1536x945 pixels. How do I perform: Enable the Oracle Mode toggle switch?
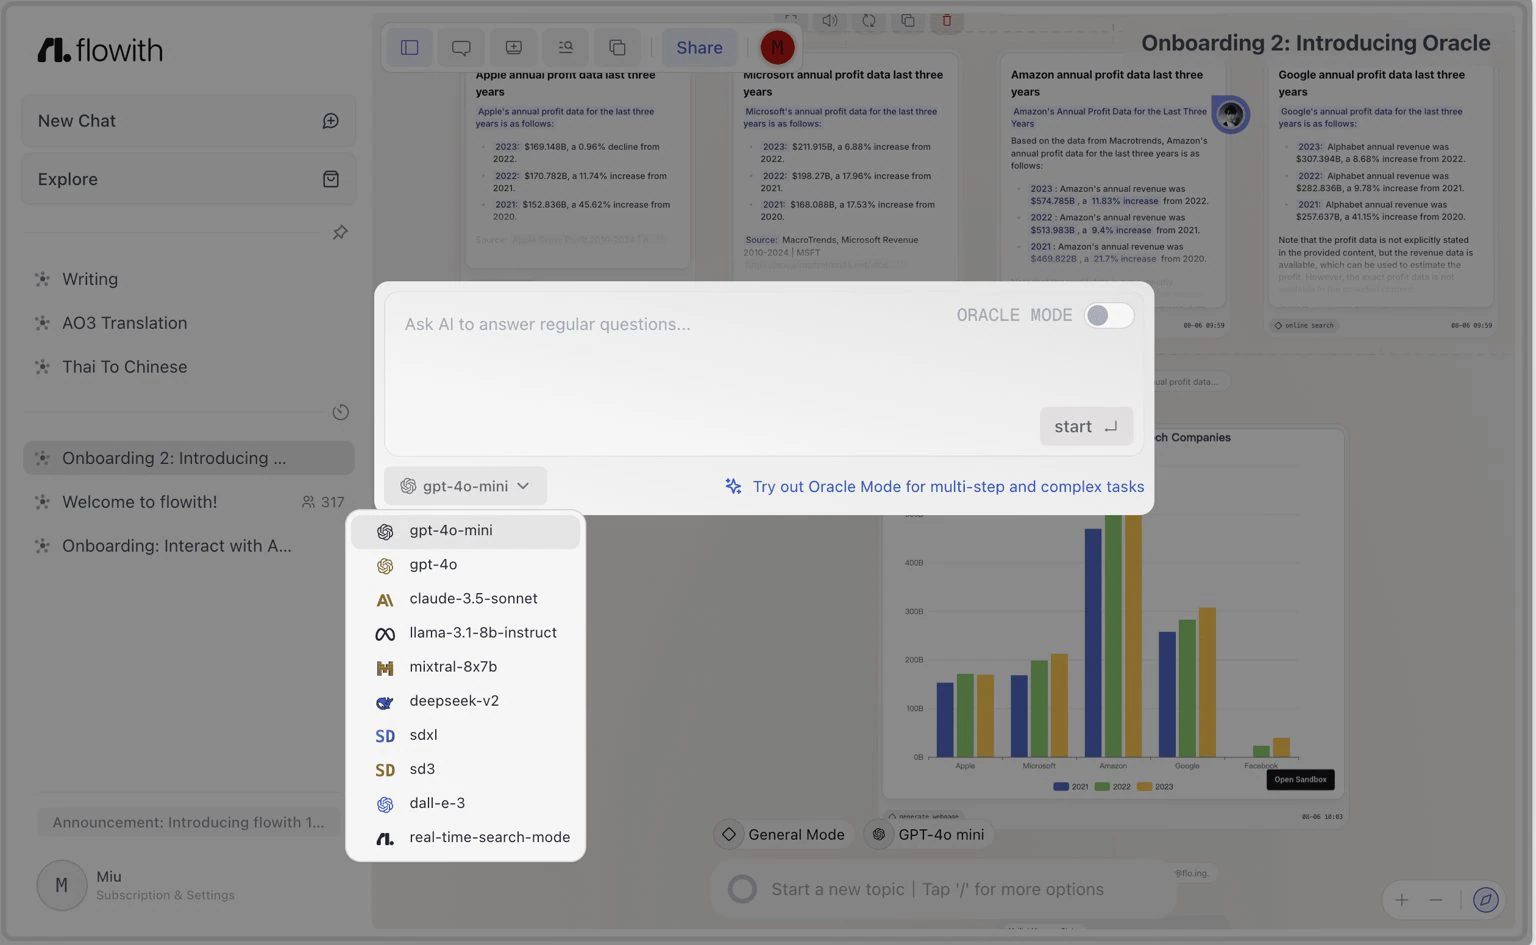tap(1109, 315)
